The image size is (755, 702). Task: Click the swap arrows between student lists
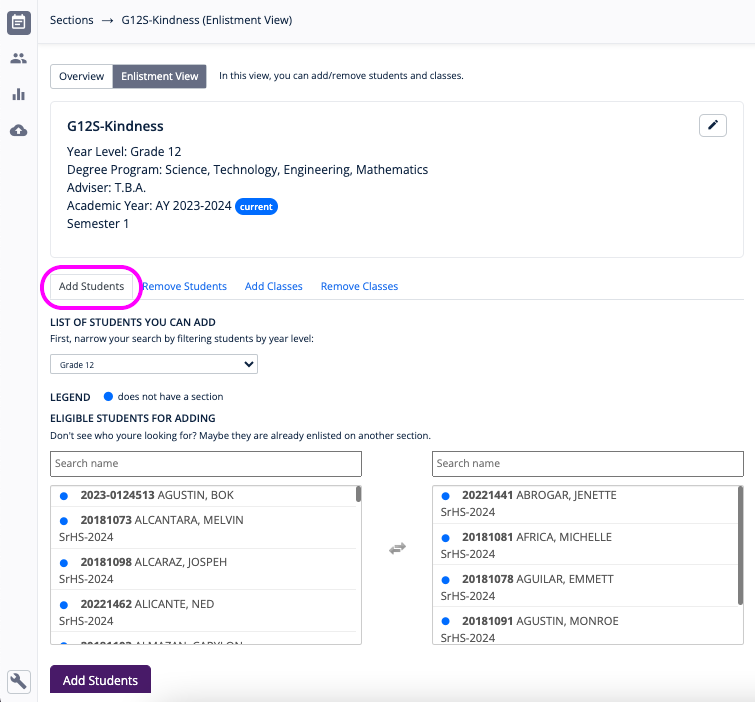397,548
